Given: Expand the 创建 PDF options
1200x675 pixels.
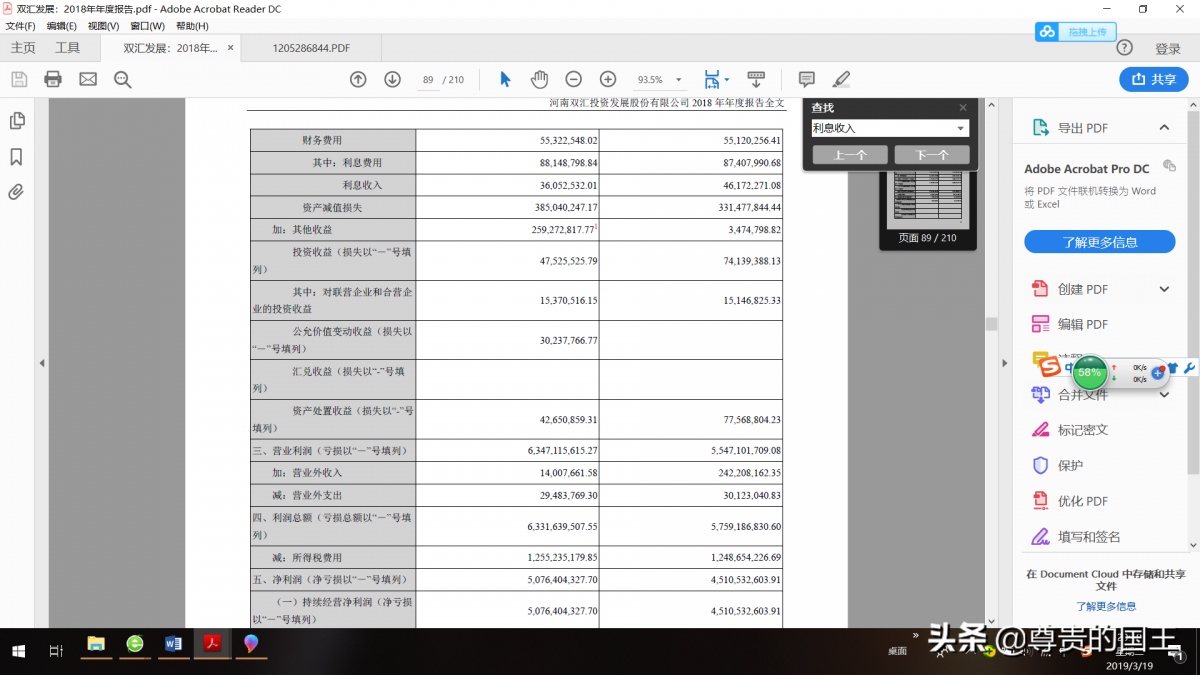Looking at the screenshot, I should tap(1164, 289).
